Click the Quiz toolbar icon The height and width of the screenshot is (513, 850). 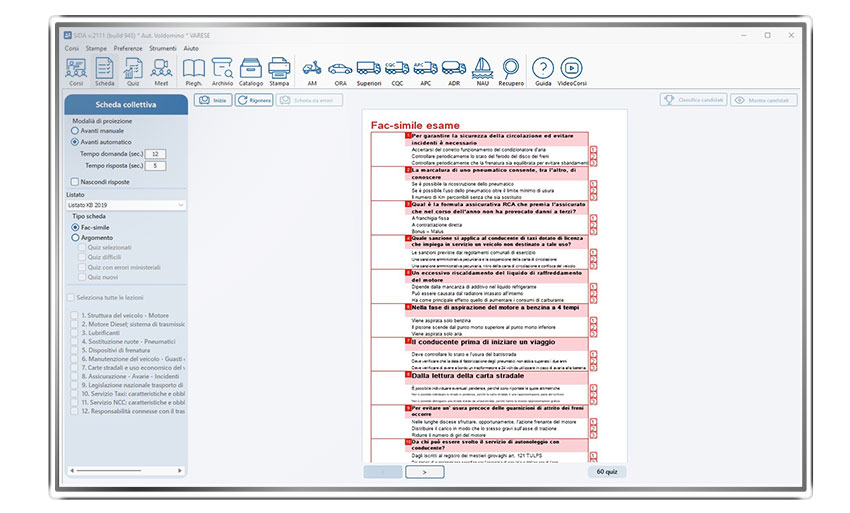[132, 70]
